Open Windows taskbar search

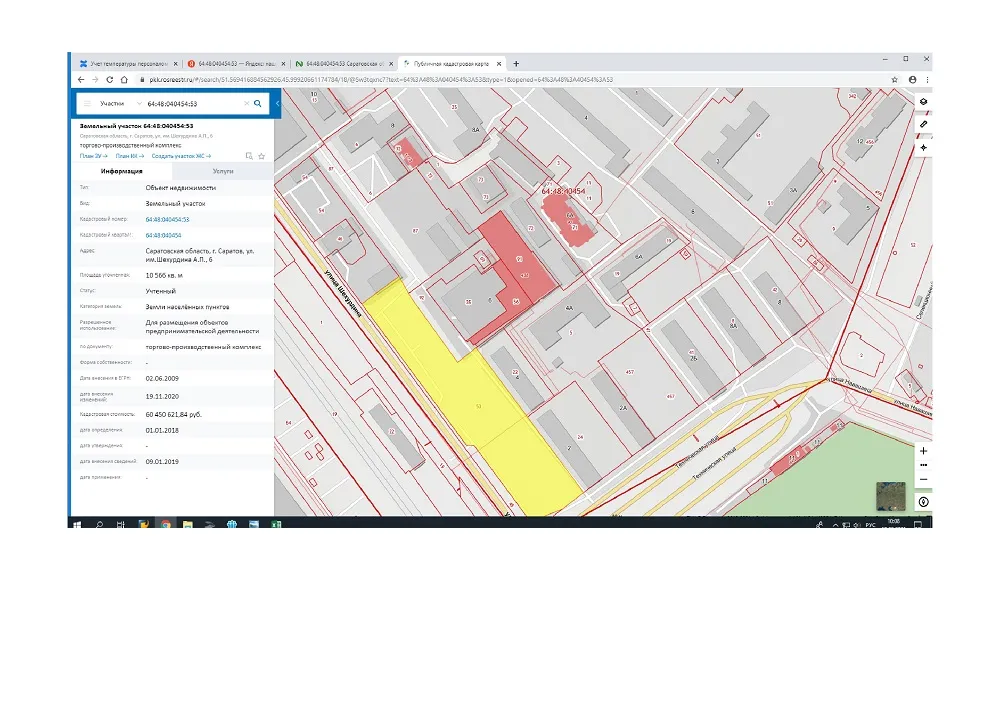tap(99, 524)
